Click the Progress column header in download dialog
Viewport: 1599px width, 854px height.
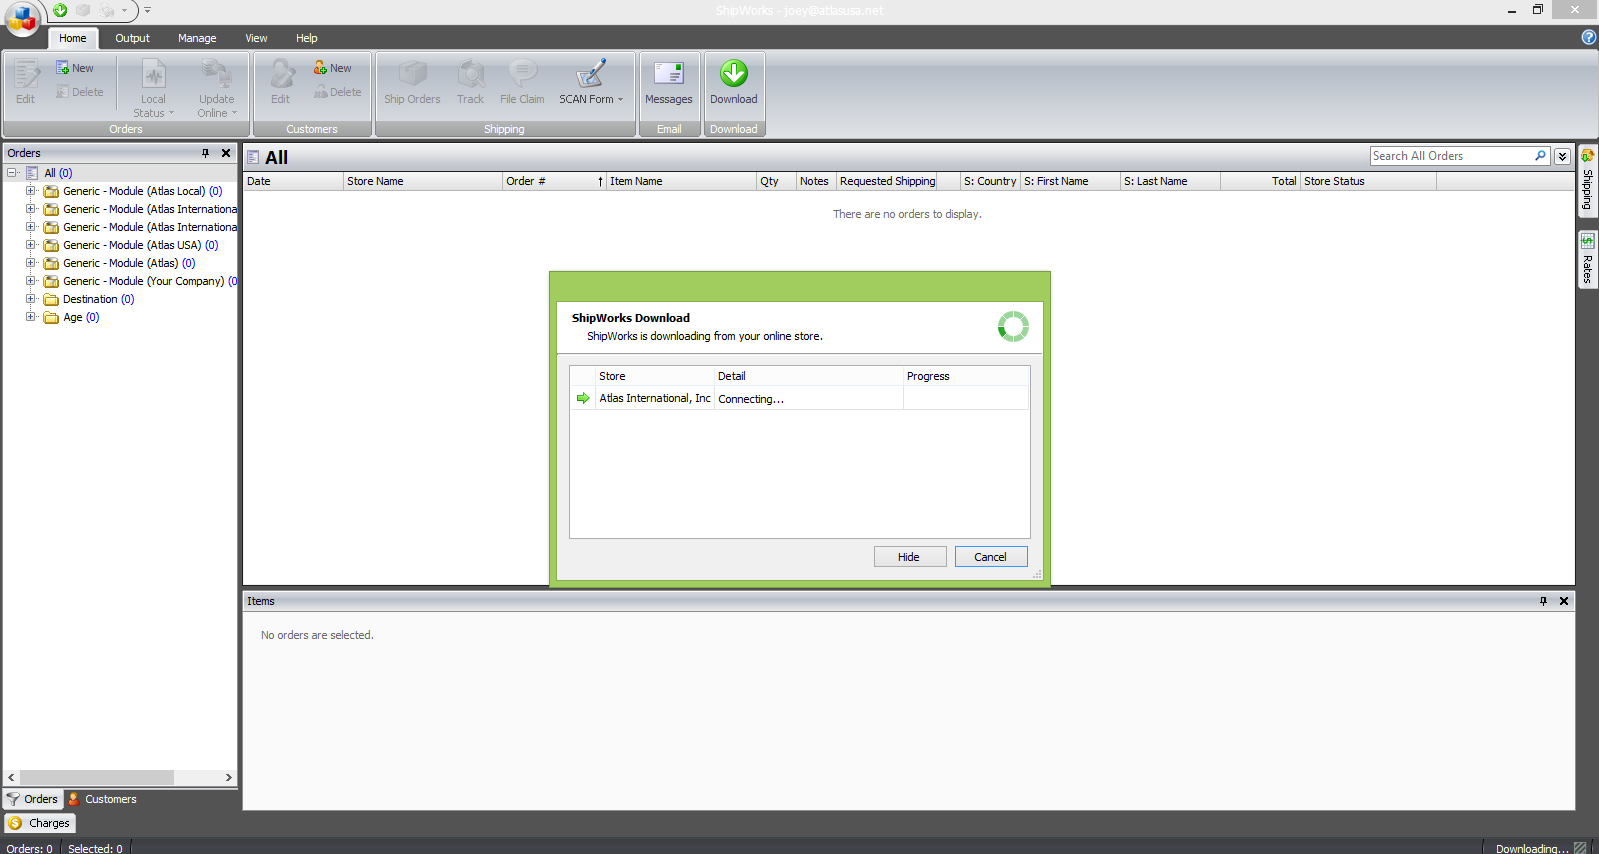tap(966, 376)
